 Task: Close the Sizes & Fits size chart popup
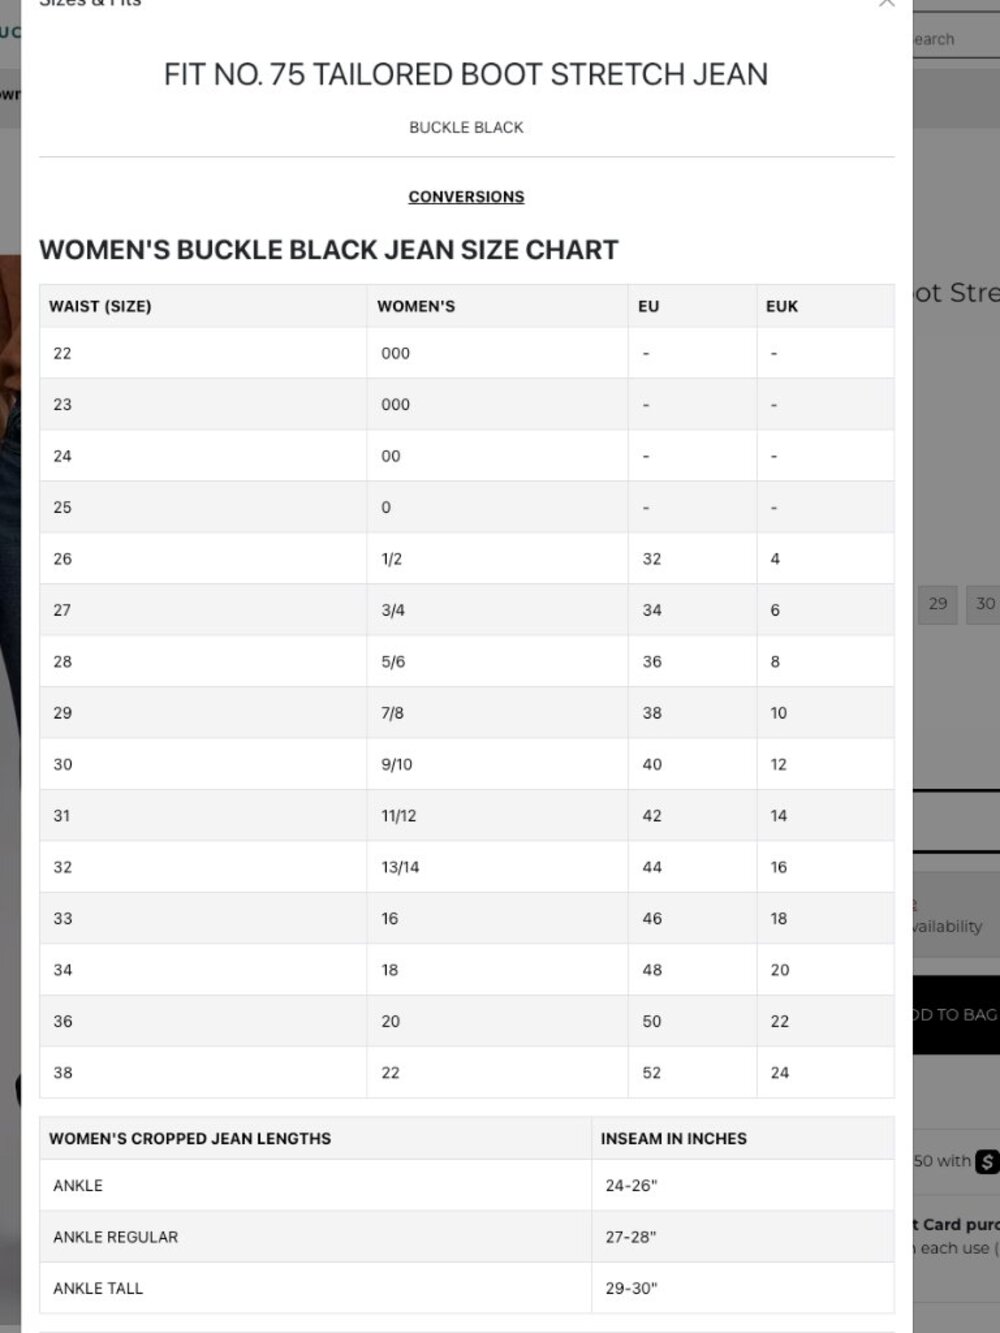pos(886,3)
